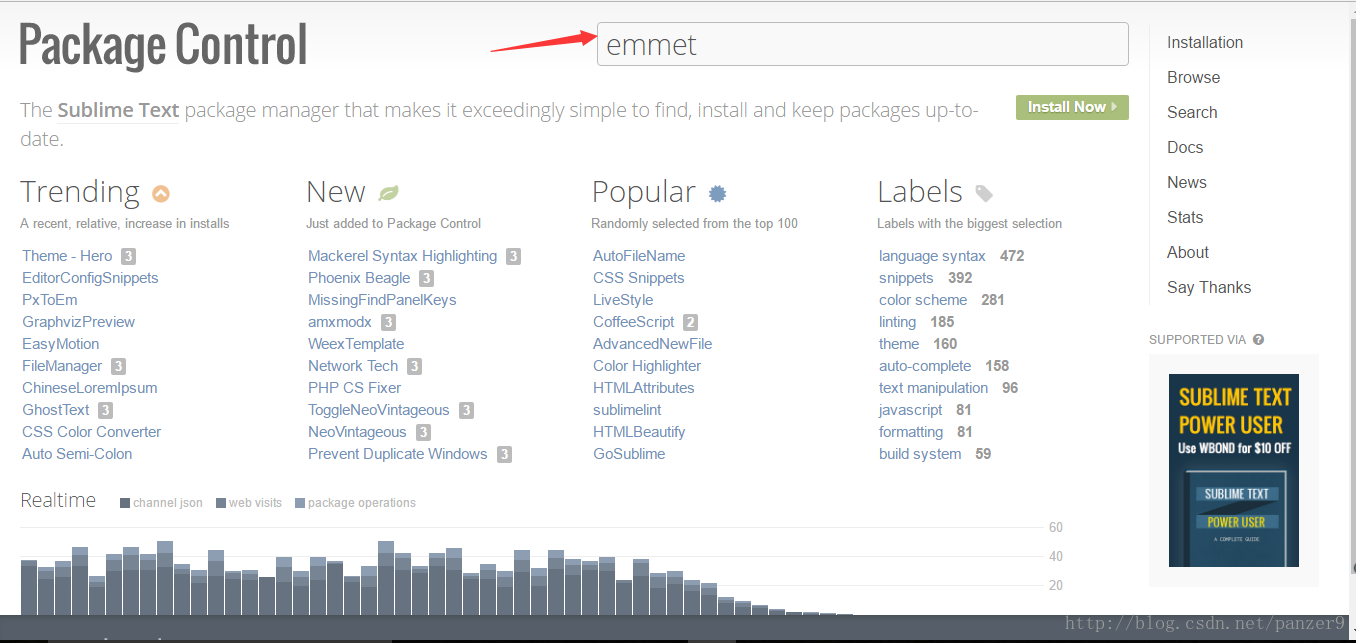Open the MissingFindPanelKeys package

[x=382, y=300]
